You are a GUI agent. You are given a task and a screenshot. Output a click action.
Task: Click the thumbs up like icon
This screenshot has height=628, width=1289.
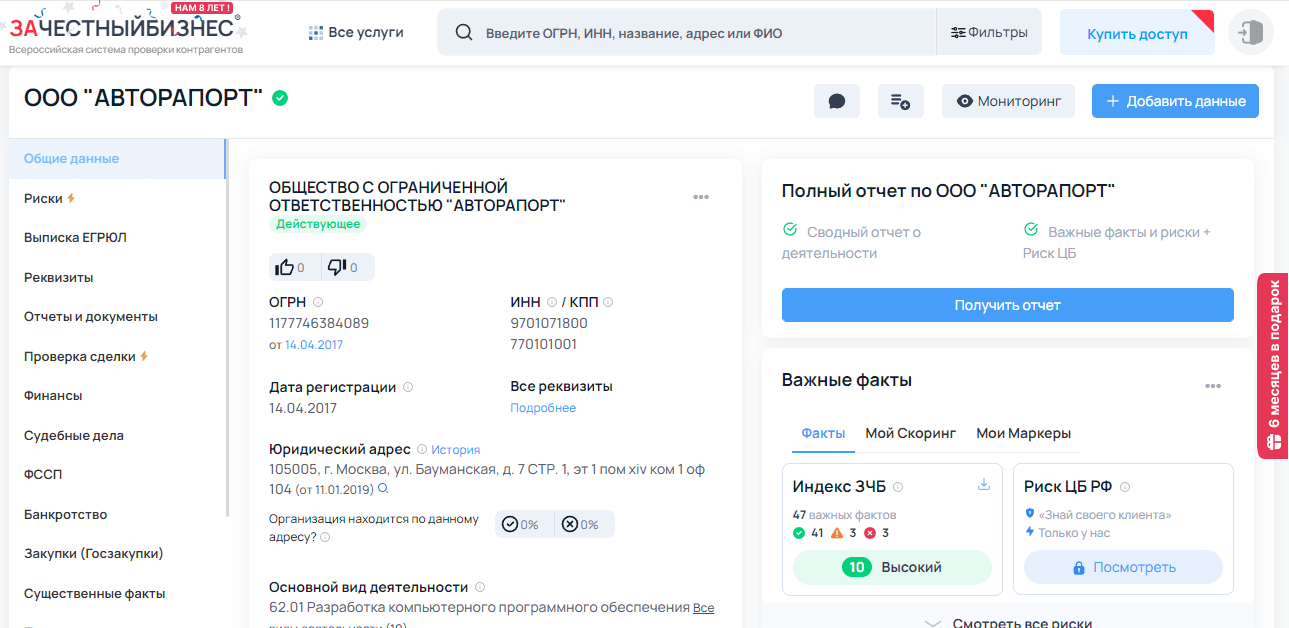(286, 267)
